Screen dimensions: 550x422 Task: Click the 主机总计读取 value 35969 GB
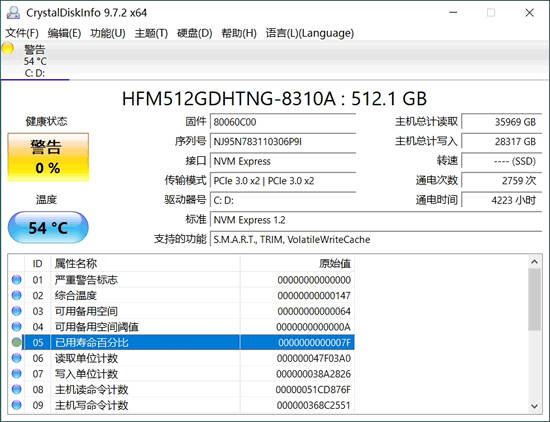pos(502,122)
